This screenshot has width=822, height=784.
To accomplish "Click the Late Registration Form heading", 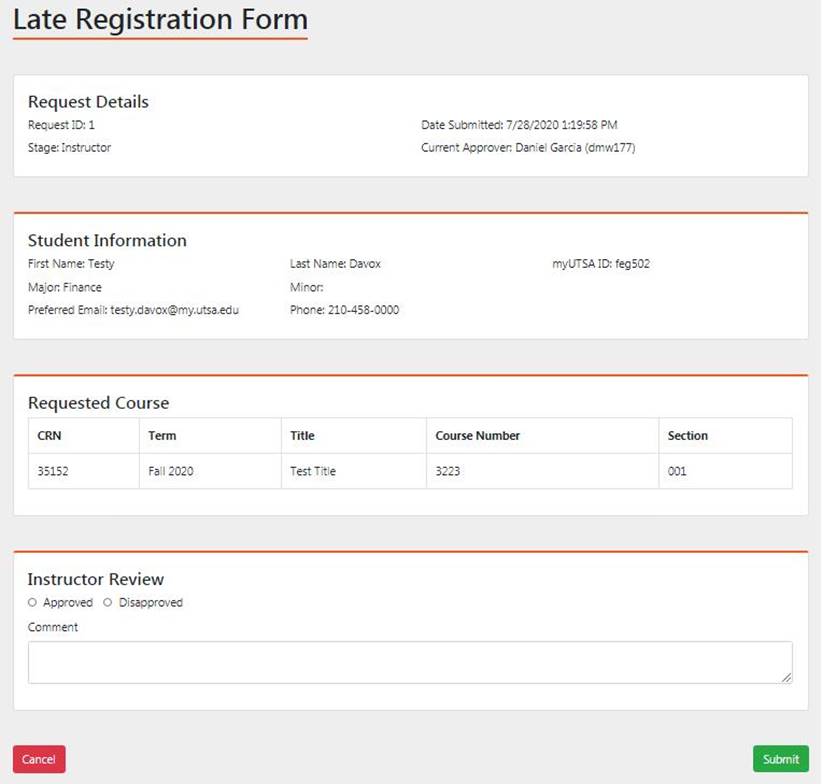I will (160, 20).
